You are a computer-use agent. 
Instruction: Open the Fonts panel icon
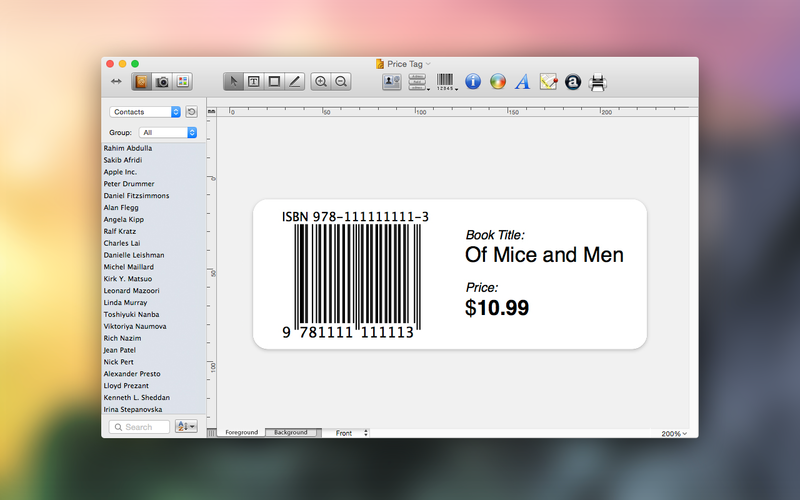tap(522, 82)
